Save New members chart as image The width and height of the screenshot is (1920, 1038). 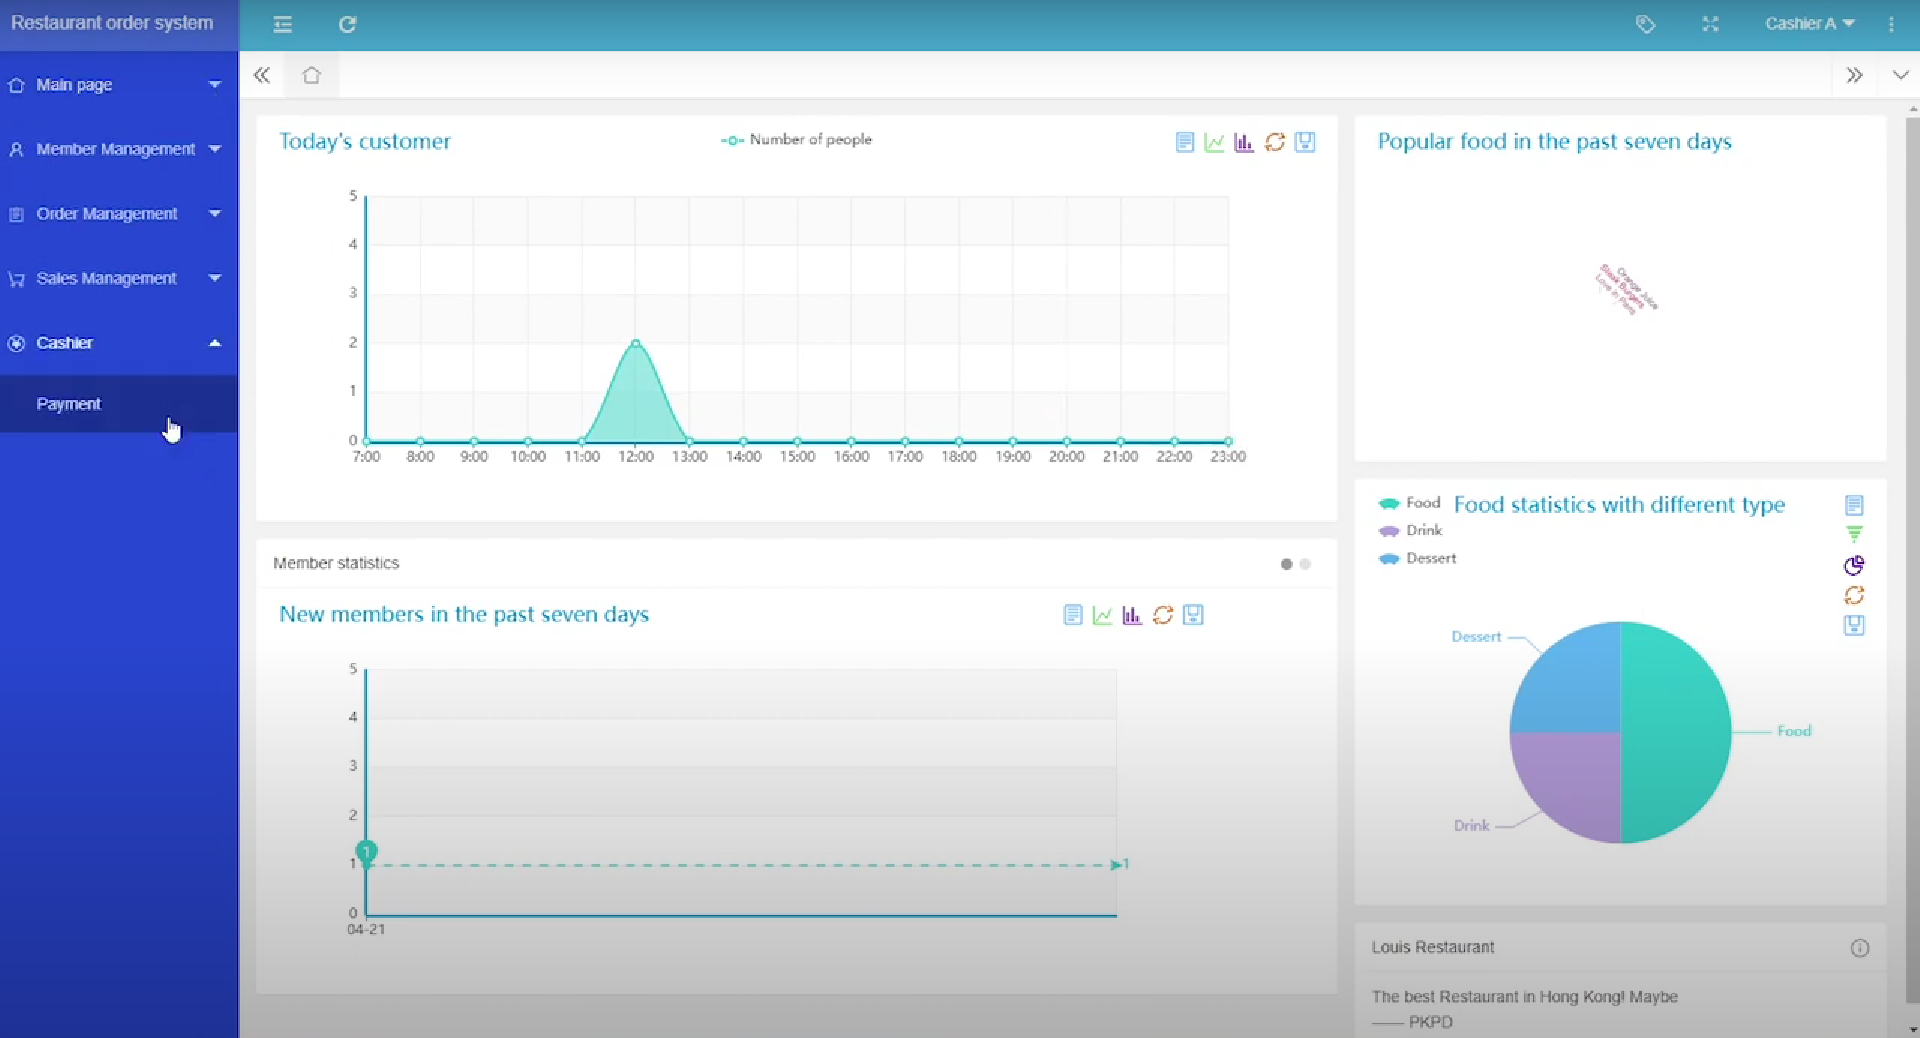(x=1193, y=615)
